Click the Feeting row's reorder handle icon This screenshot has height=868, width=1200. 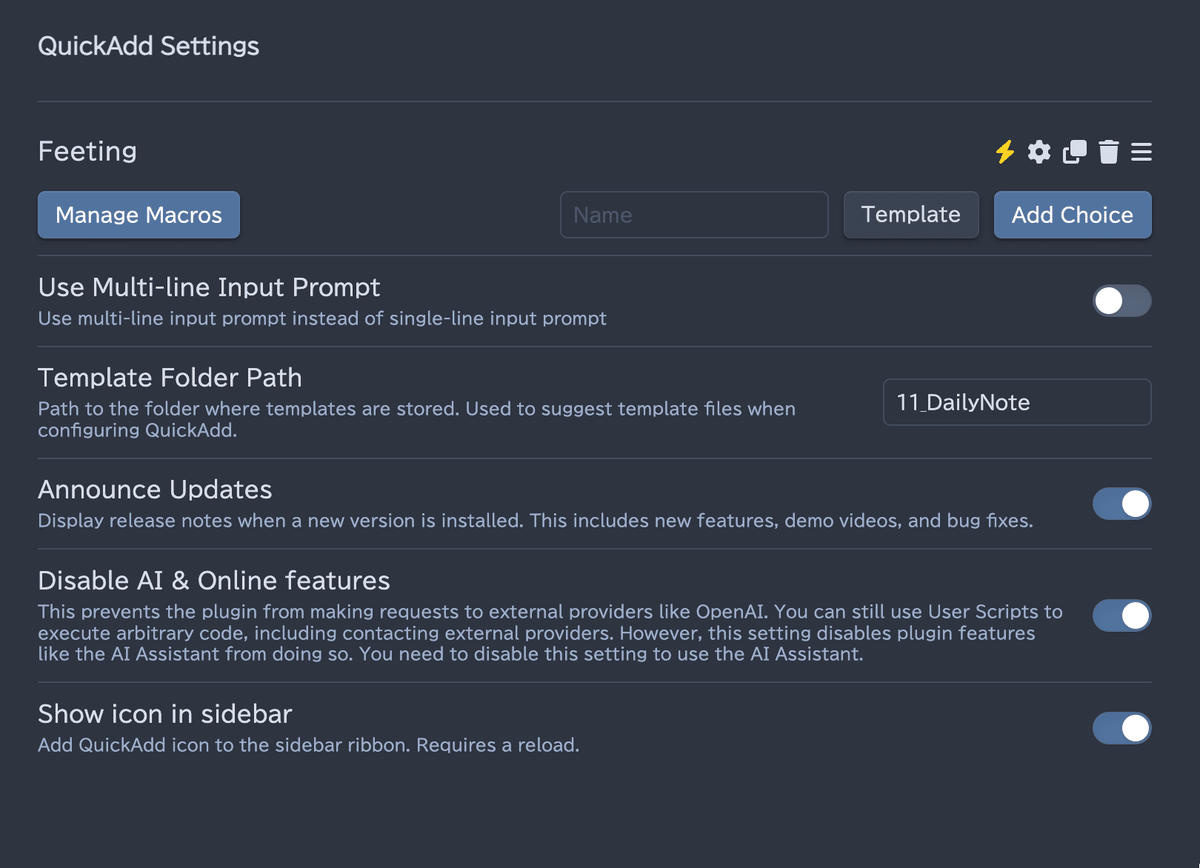pos(1141,152)
